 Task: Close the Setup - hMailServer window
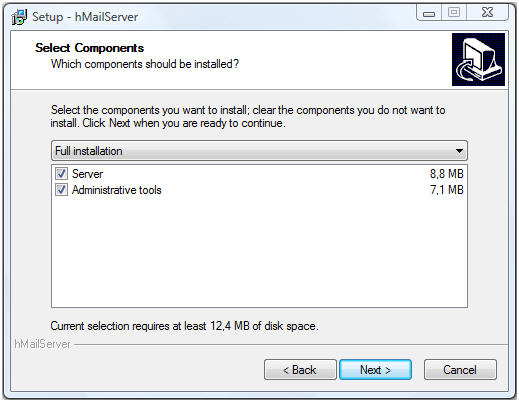pyautogui.click(x=487, y=13)
